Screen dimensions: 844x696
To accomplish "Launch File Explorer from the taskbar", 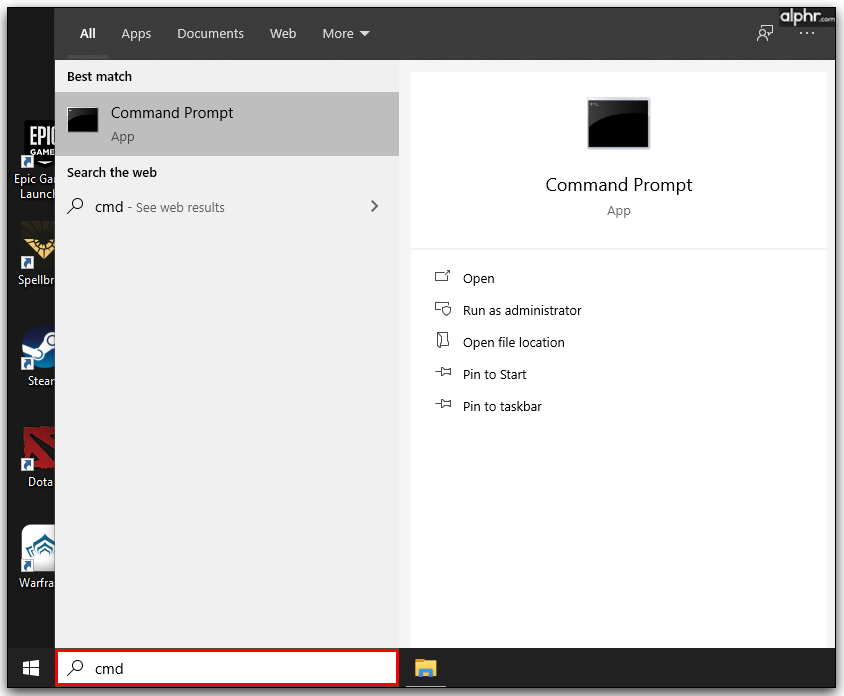I will (426, 668).
